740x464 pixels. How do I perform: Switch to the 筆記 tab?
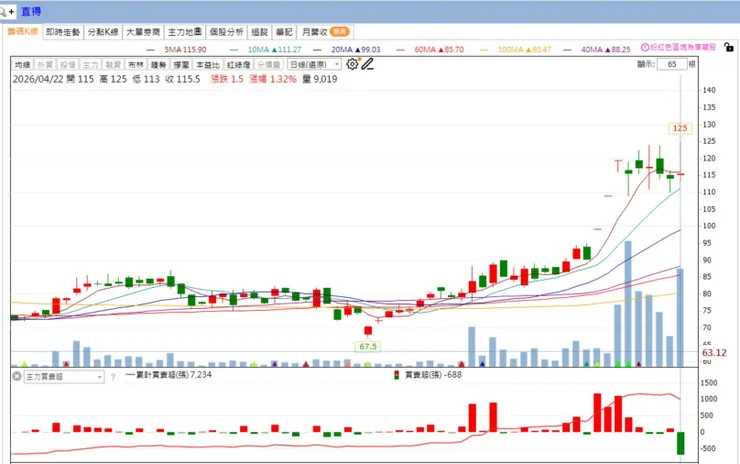point(284,32)
